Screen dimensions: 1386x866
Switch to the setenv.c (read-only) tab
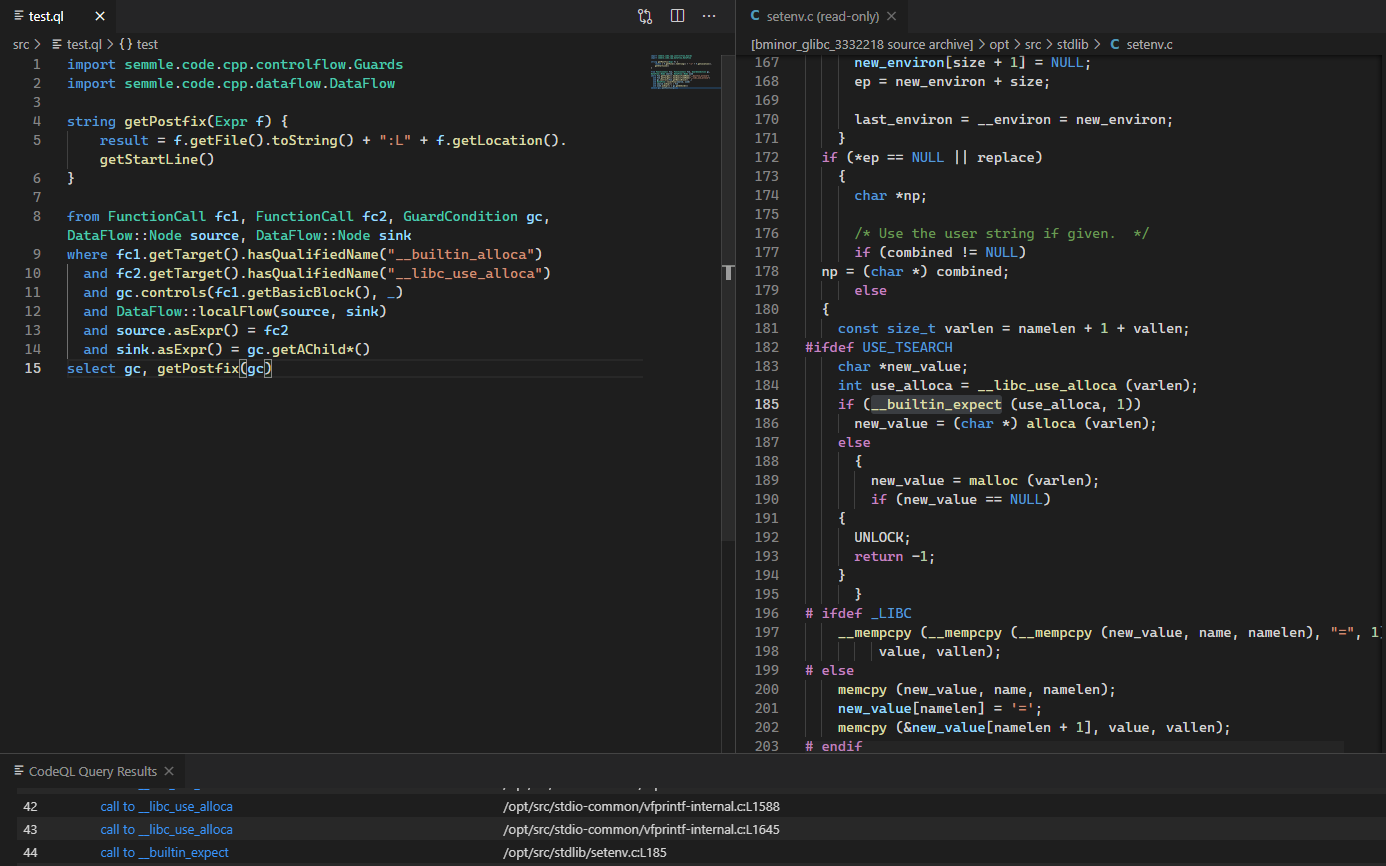click(x=822, y=16)
